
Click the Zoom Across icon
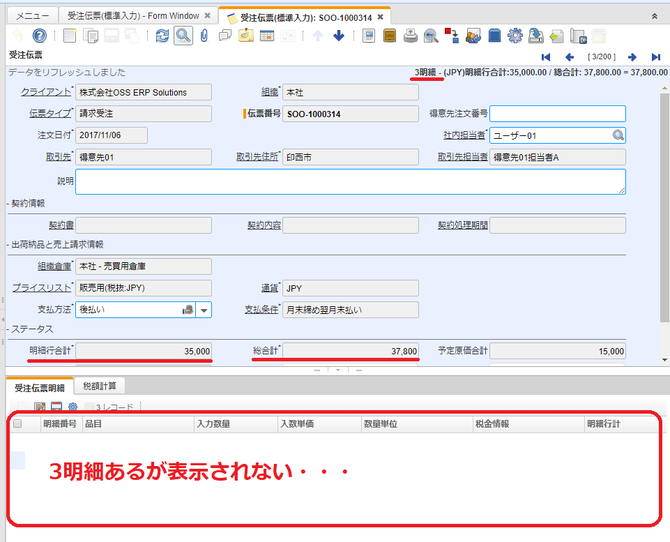431,35
